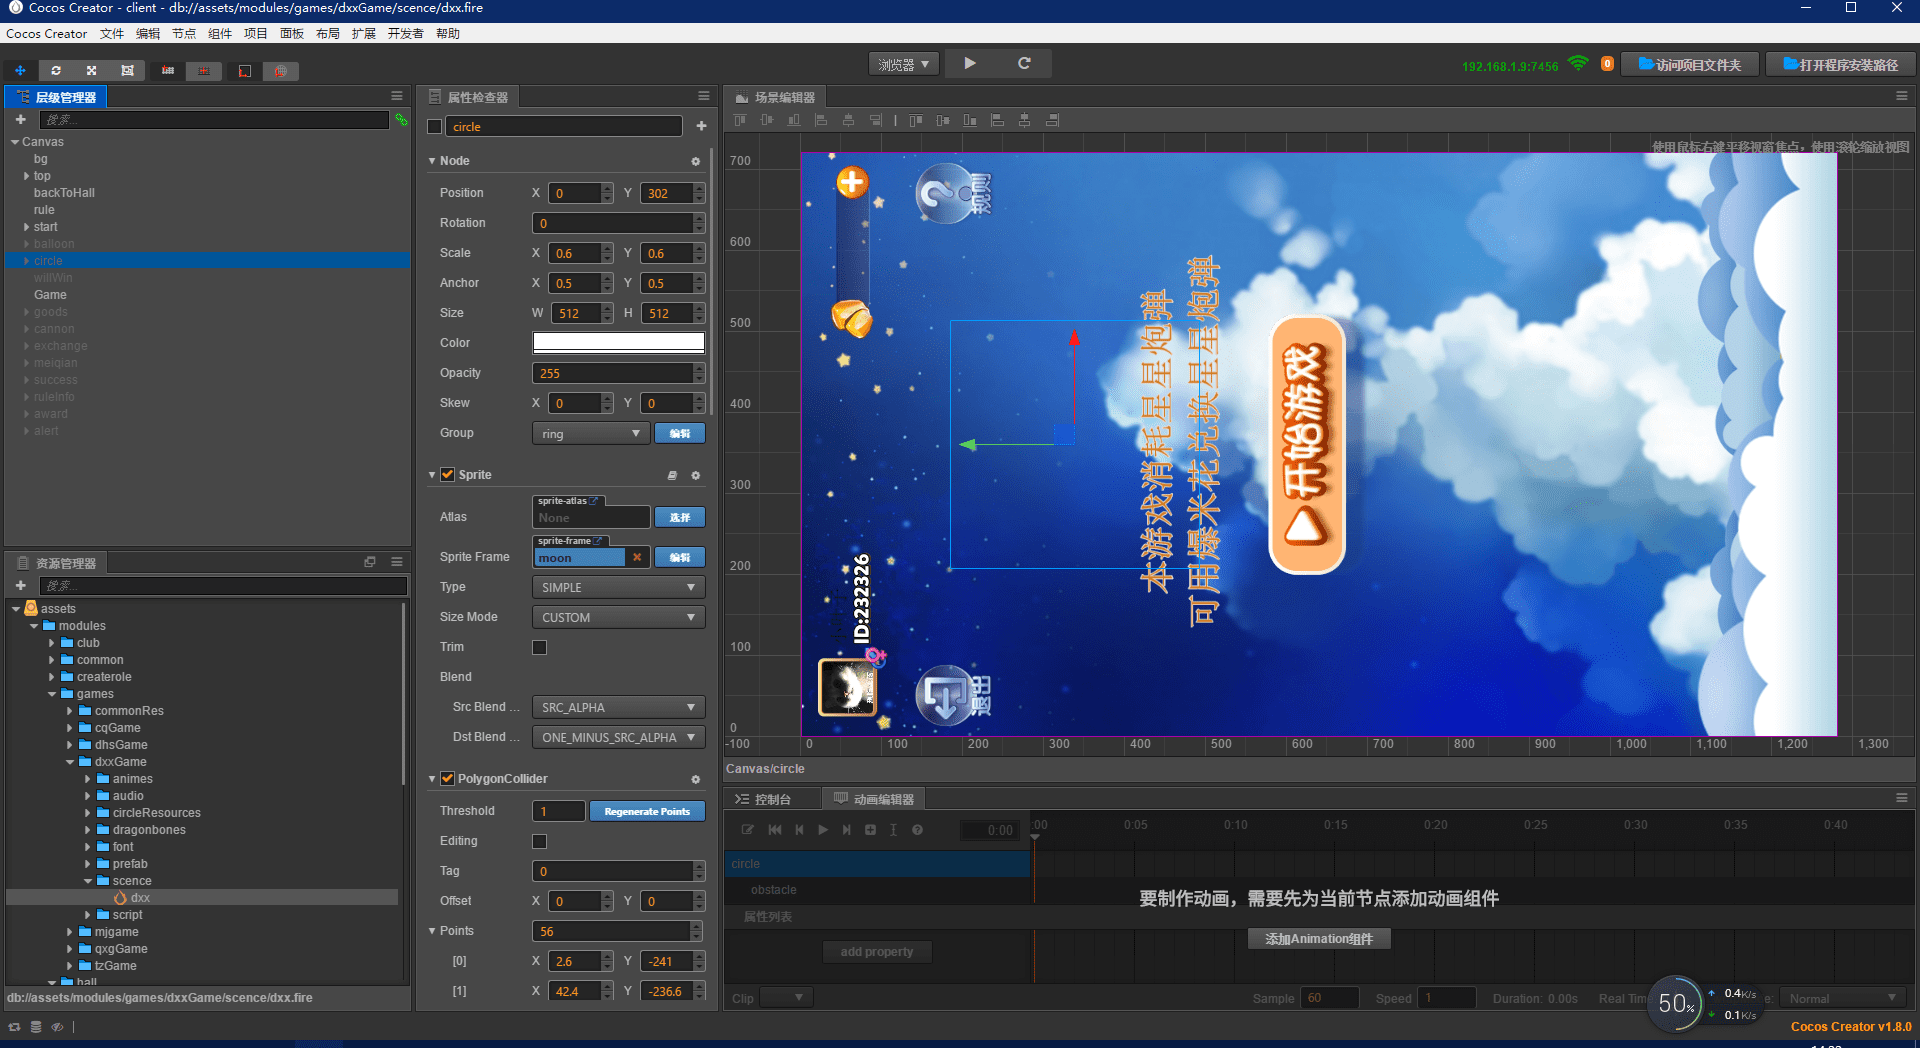Select the rotate transform tool
The width and height of the screenshot is (1920, 1048).
pos(56,71)
